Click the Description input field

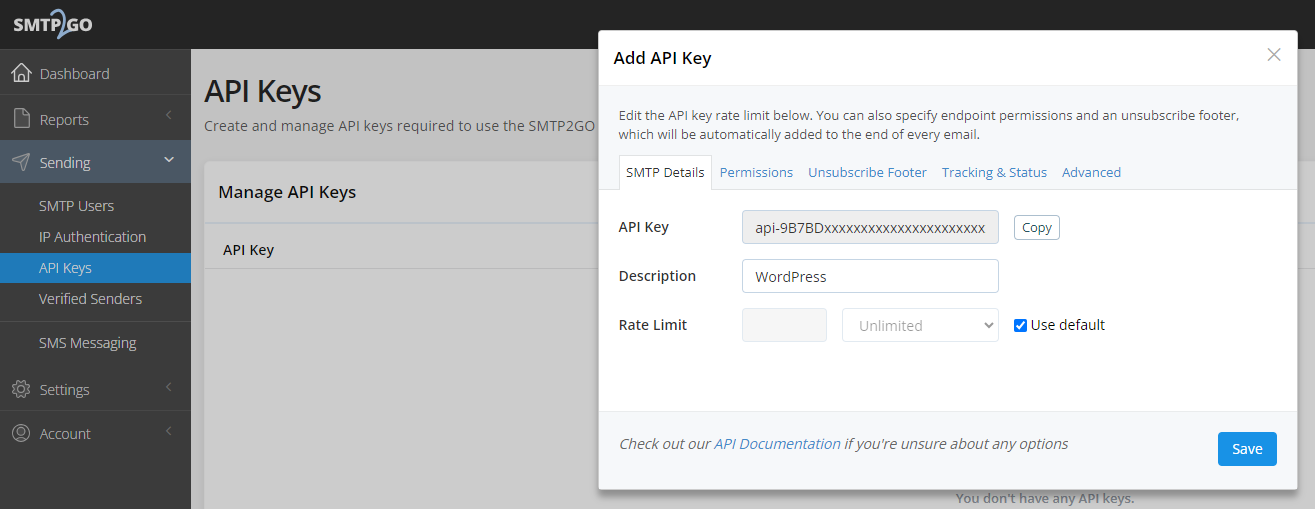pyautogui.click(x=870, y=276)
